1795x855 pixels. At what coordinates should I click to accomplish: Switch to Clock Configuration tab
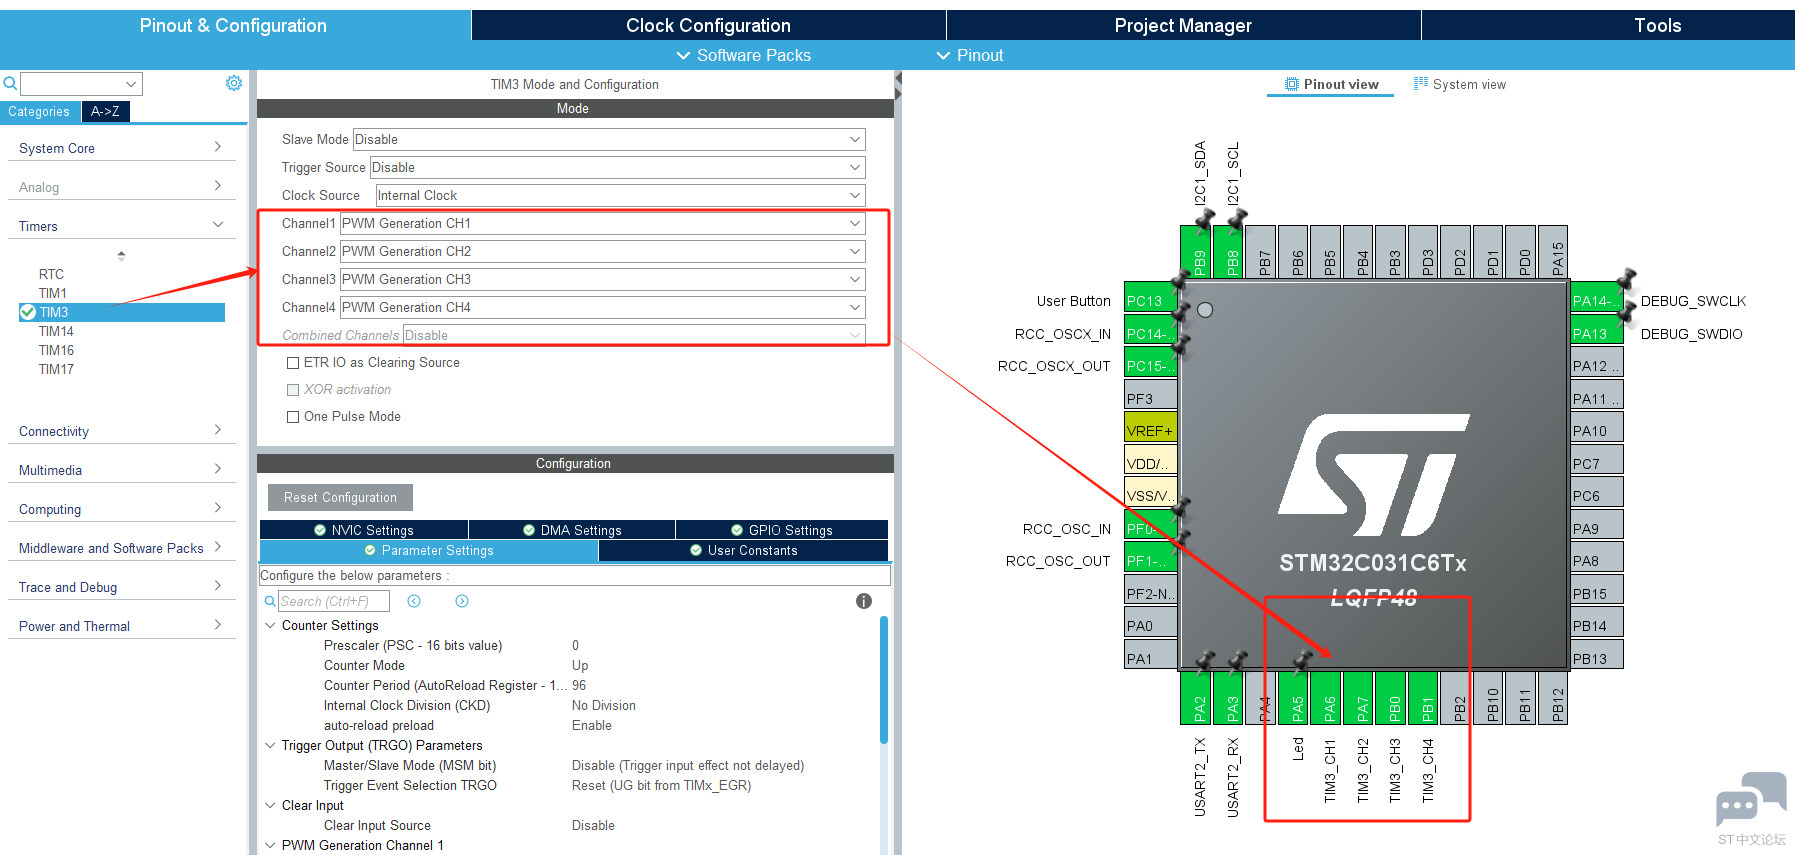pos(708,25)
